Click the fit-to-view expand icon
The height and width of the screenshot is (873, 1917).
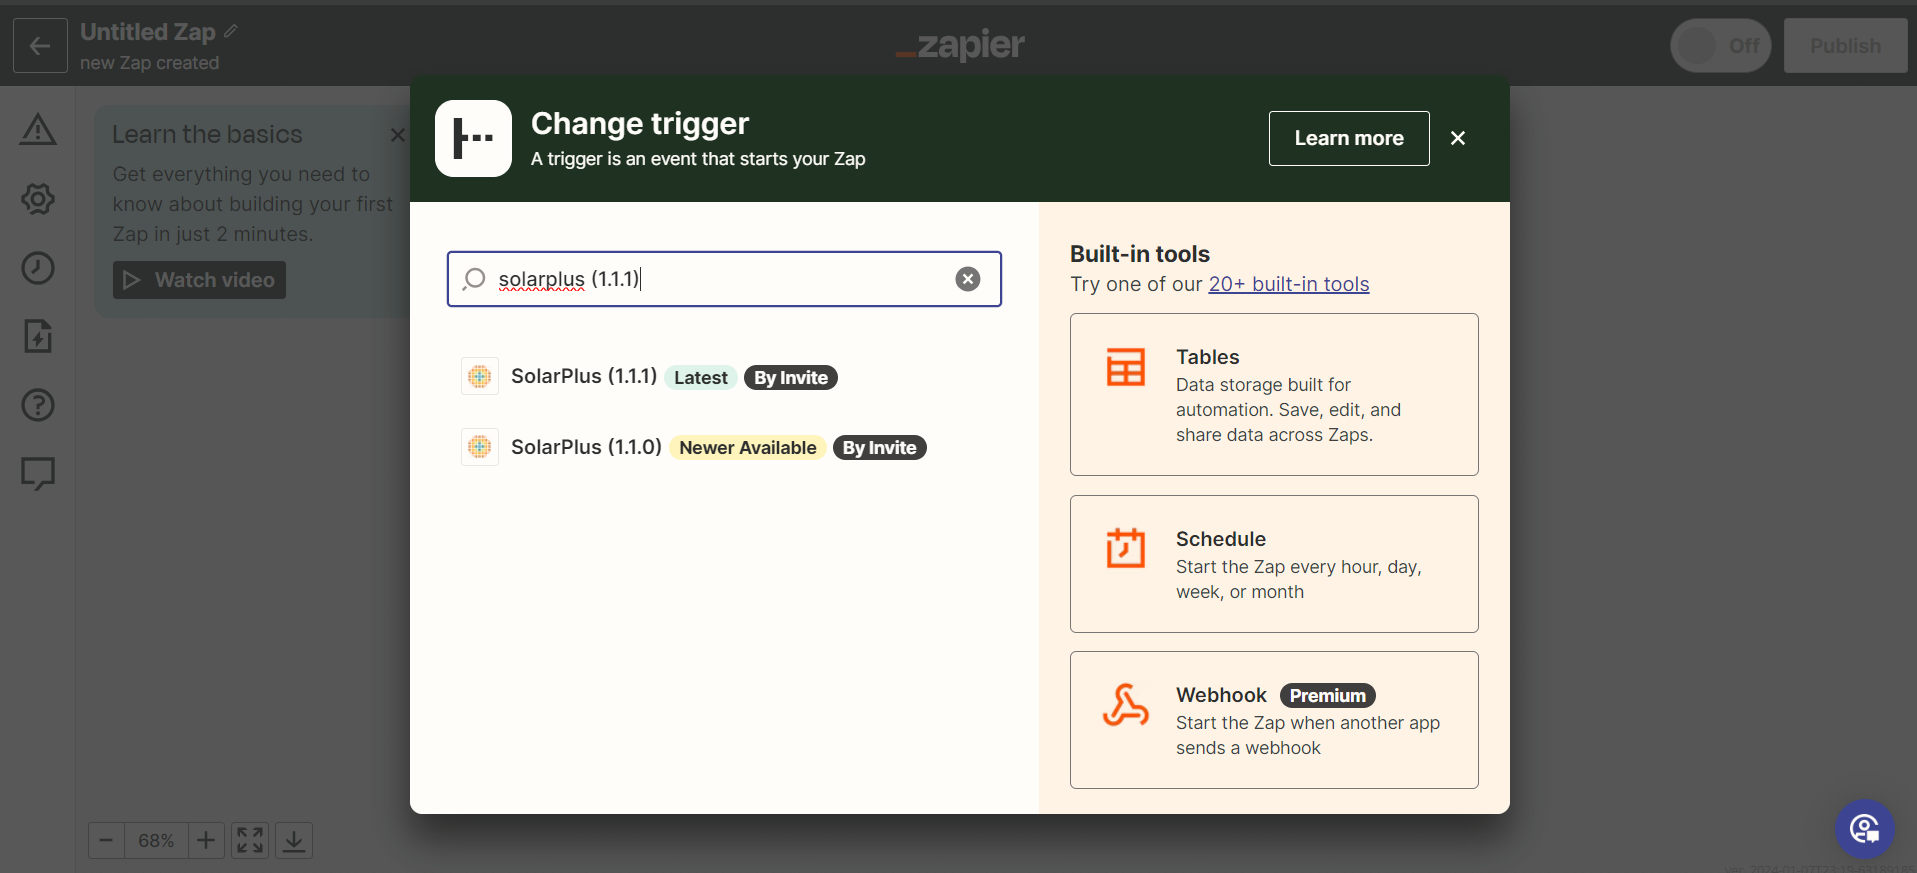pyautogui.click(x=250, y=840)
